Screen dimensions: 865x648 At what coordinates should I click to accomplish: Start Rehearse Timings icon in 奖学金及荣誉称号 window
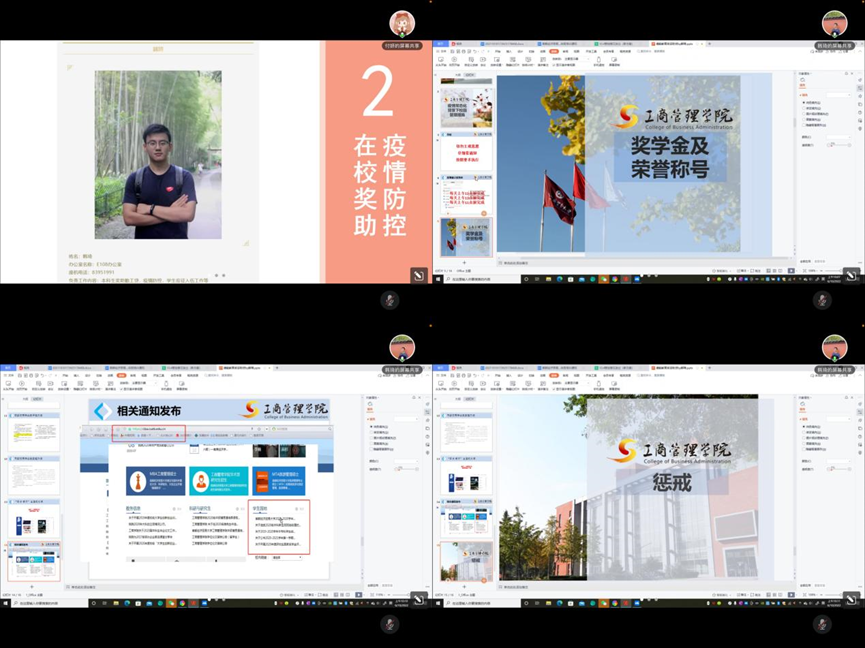pyautogui.click(x=528, y=59)
